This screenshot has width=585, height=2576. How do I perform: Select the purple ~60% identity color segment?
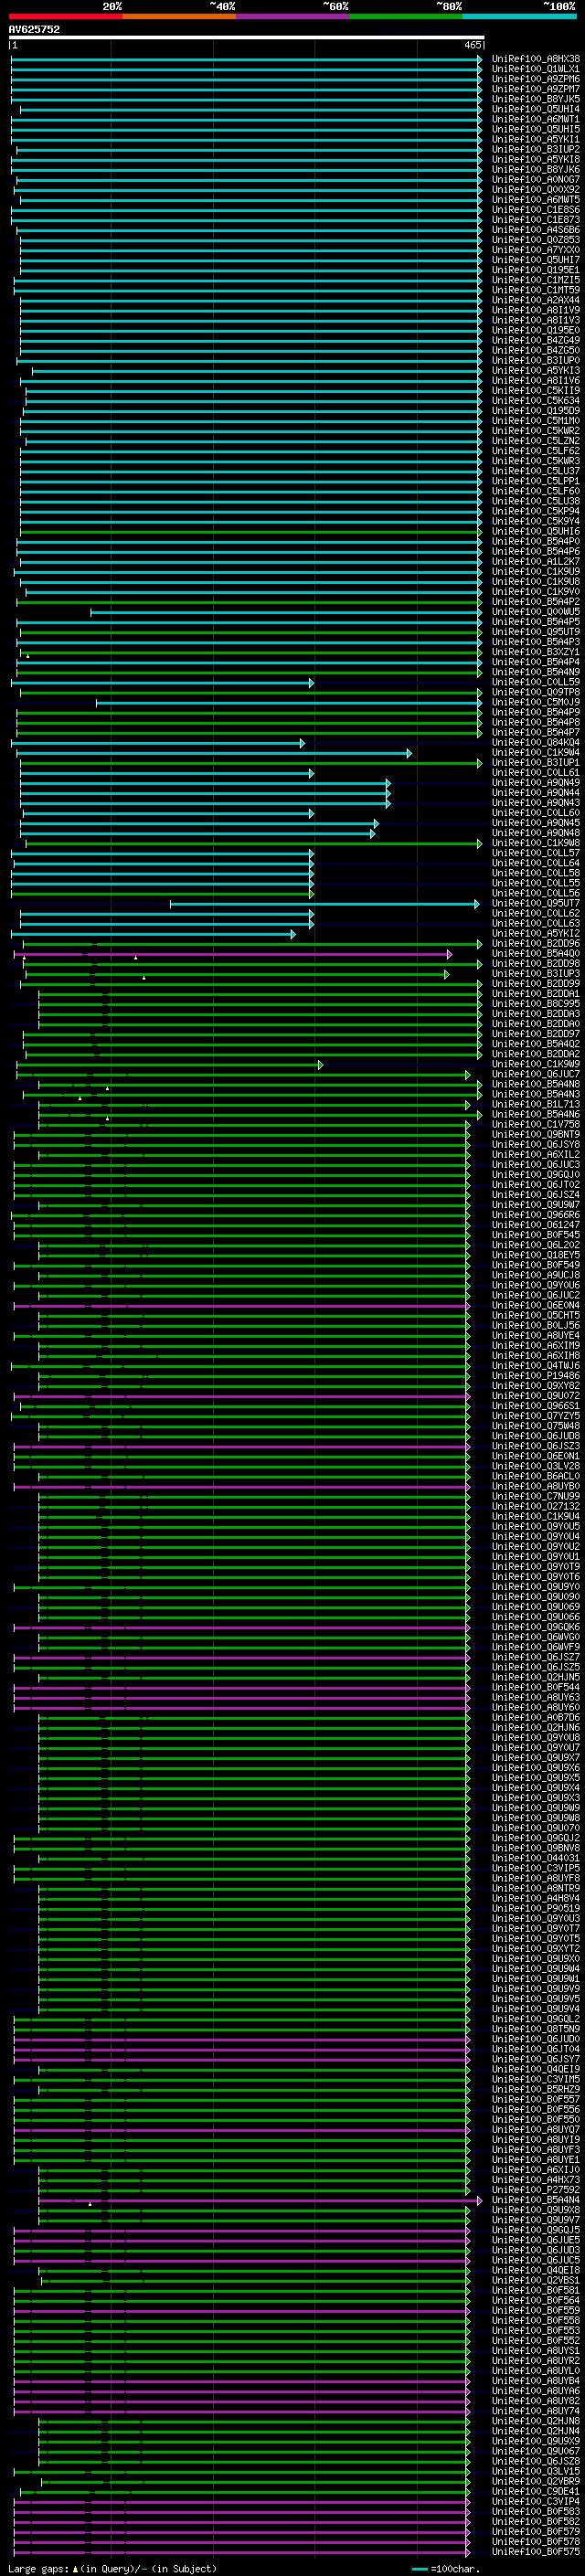293,16
